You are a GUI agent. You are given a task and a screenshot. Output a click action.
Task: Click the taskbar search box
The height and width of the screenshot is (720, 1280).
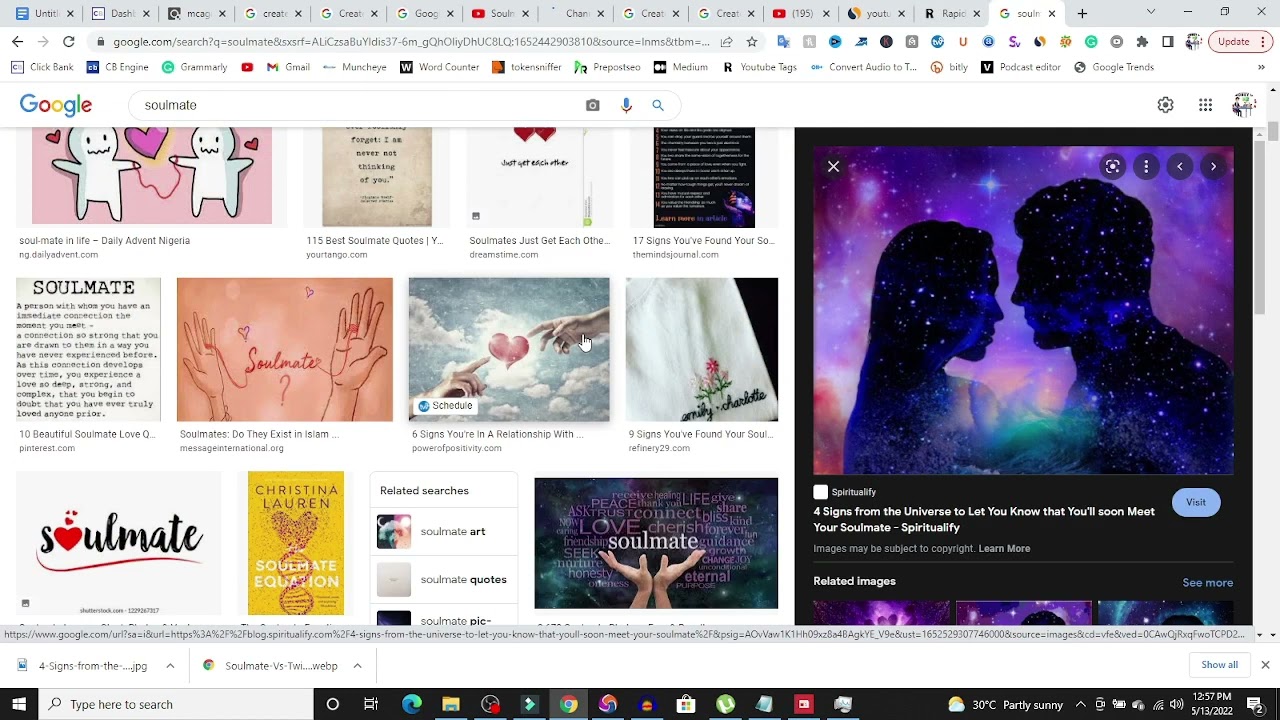176,704
